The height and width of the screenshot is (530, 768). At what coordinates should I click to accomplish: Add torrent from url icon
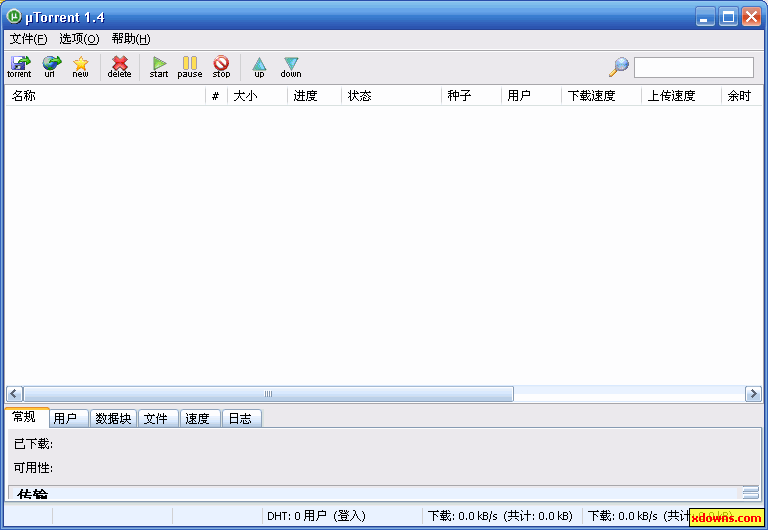pos(50,67)
